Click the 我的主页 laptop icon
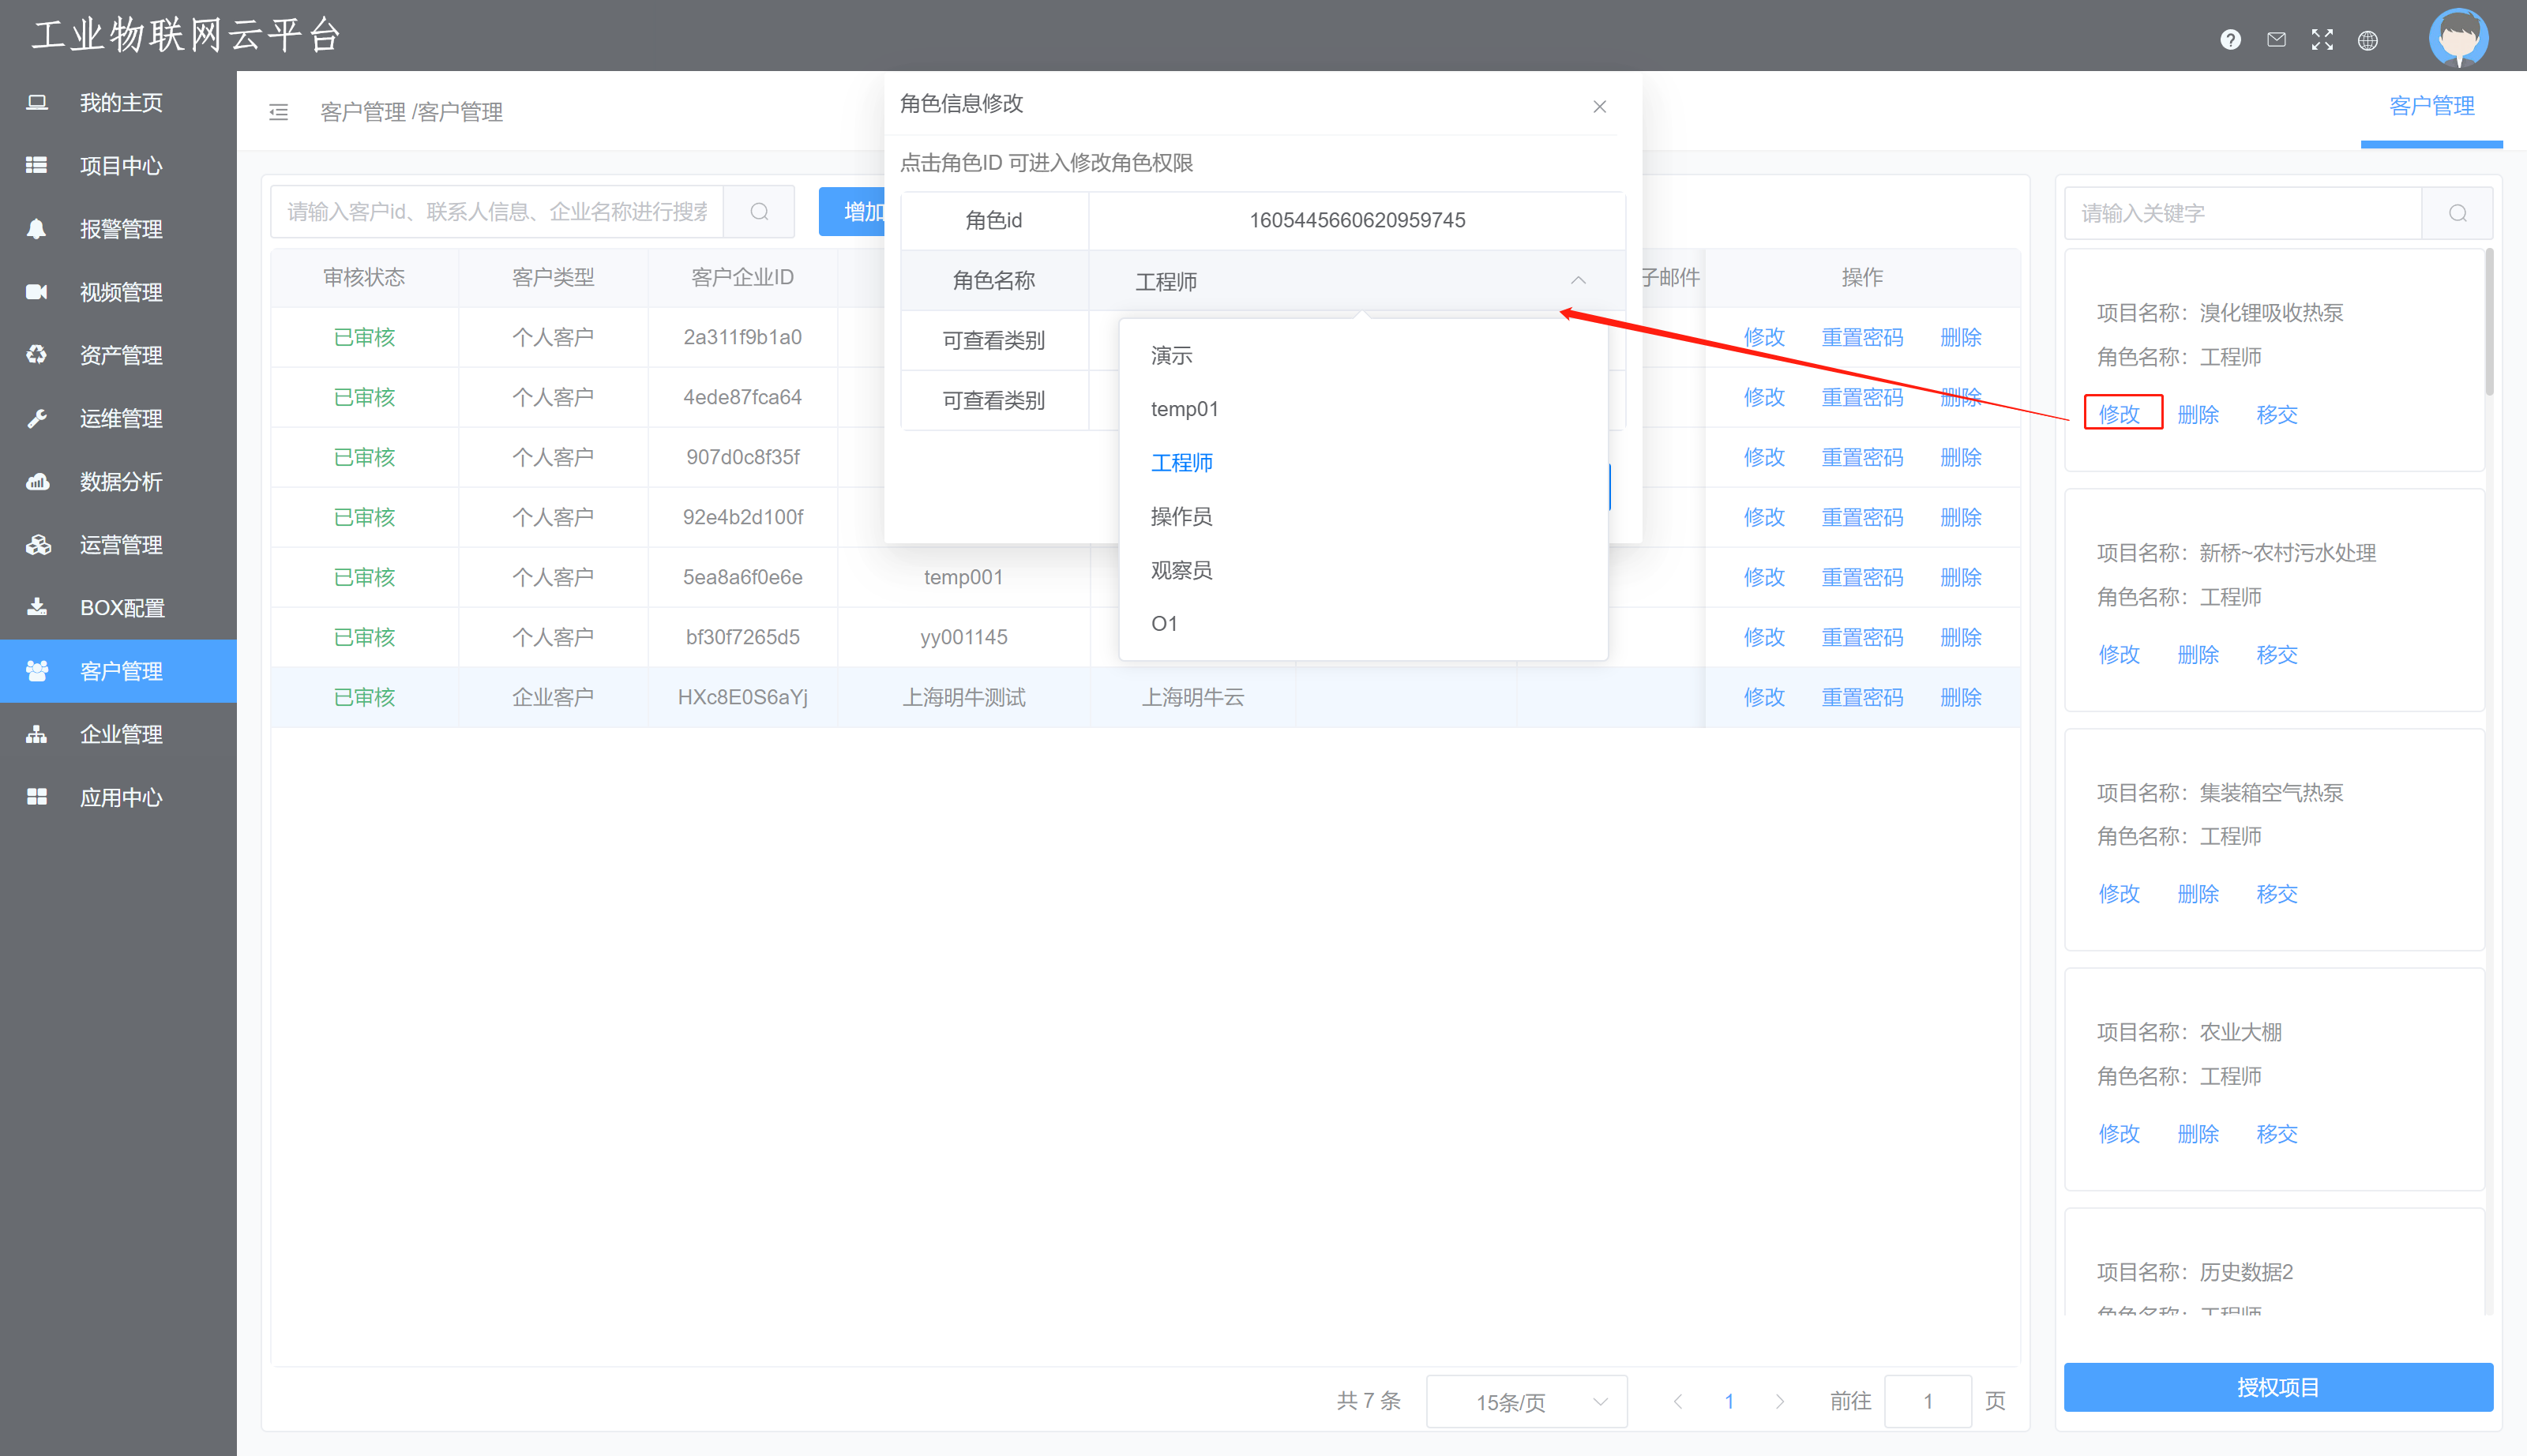Screen dimensions: 2527x1456 click(37, 102)
